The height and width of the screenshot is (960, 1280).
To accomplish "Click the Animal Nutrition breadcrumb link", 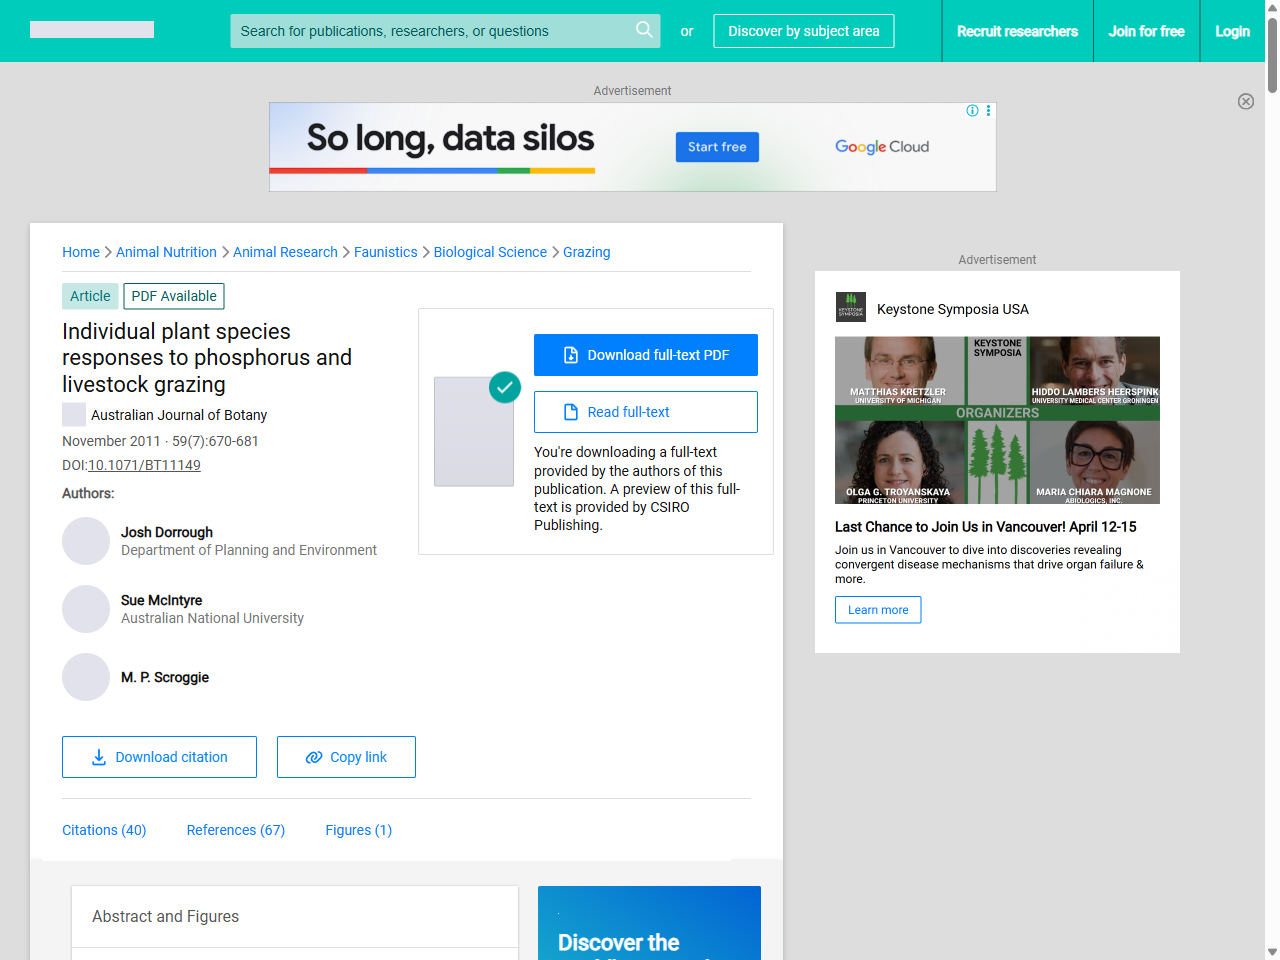I will click(166, 252).
